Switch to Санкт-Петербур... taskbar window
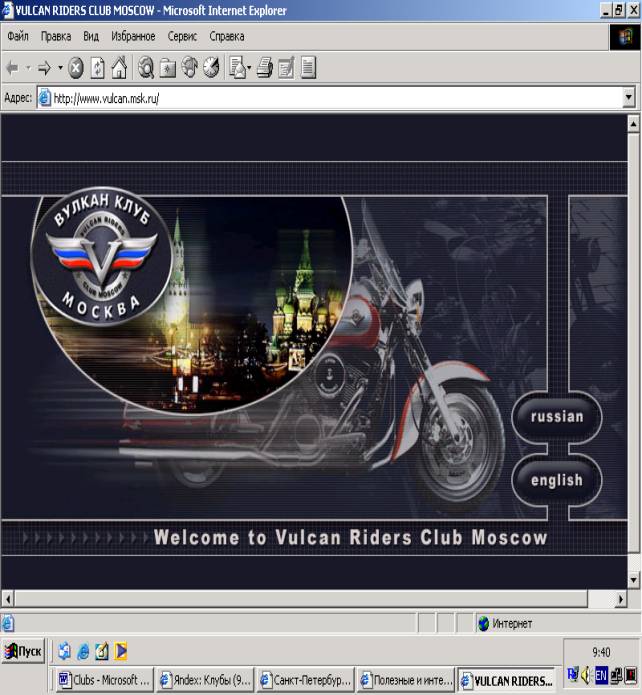The height and width of the screenshot is (695, 642). (306, 680)
